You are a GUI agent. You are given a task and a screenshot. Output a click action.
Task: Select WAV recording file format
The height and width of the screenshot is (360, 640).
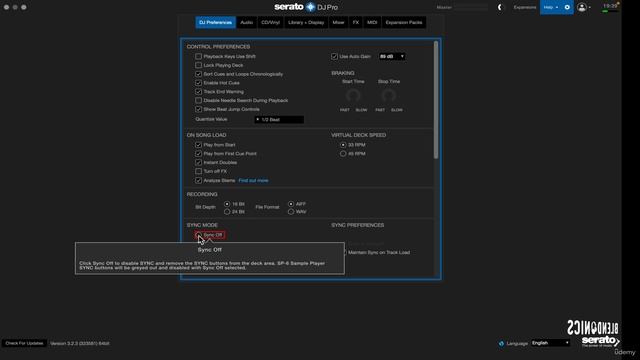click(291, 212)
